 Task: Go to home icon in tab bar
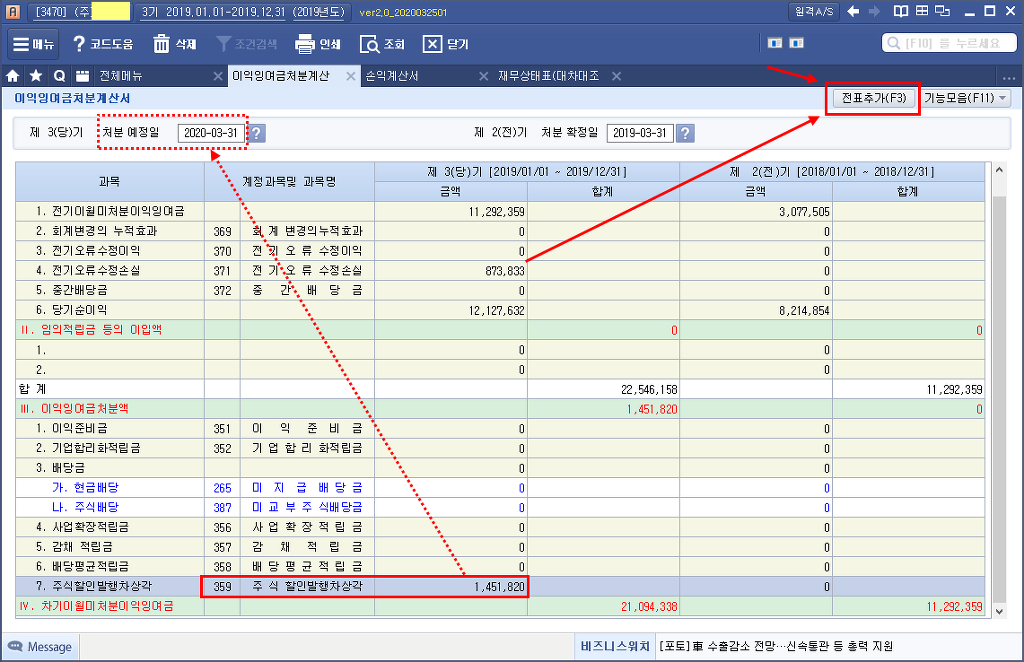pos(12,76)
